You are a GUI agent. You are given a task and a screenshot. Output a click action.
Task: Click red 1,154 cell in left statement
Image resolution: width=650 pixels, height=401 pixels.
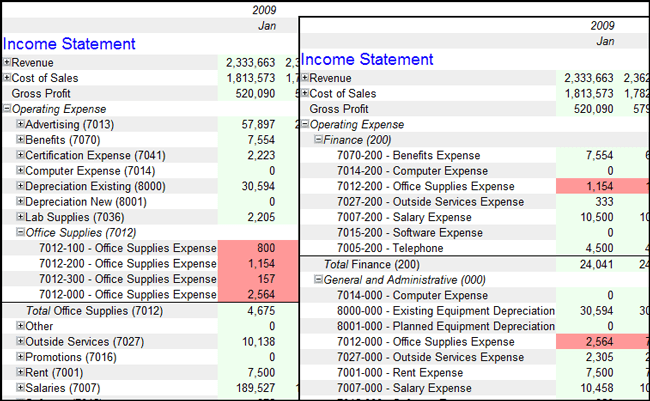click(x=258, y=264)
